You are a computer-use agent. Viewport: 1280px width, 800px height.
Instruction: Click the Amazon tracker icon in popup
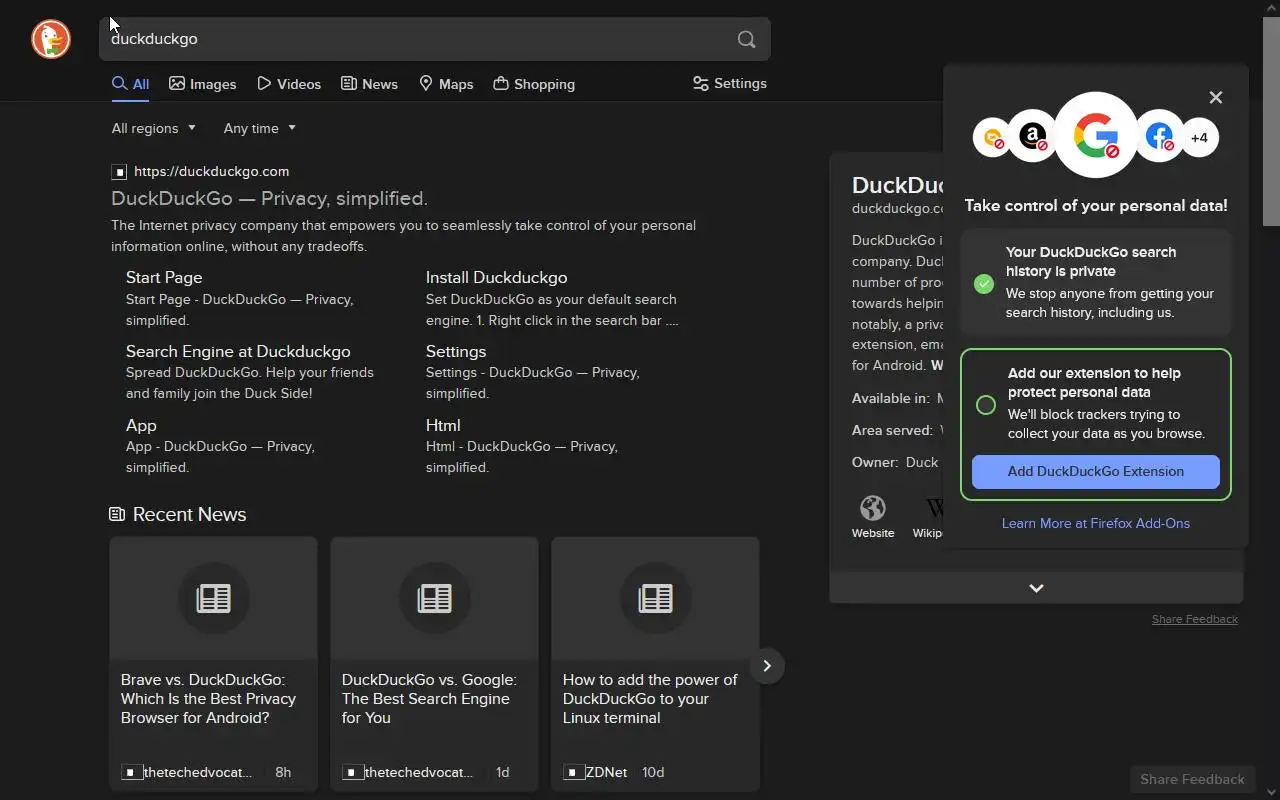point(1032,136)
